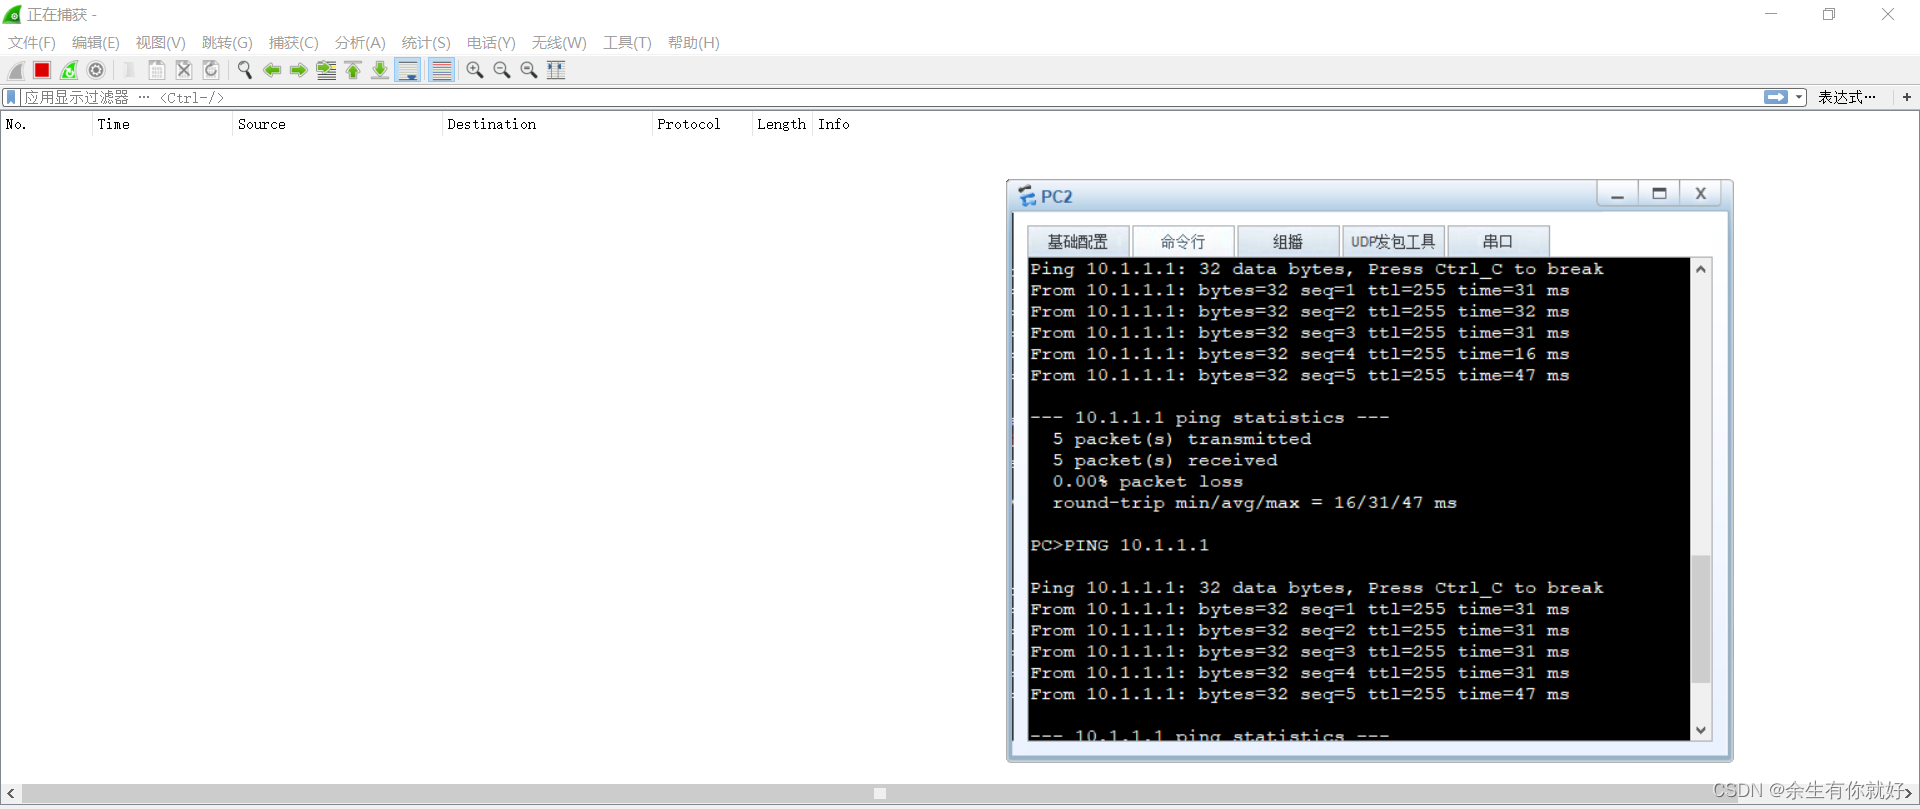
Task: Switch to 组播 tab in PC2 window
Action: click(1288, 241)
